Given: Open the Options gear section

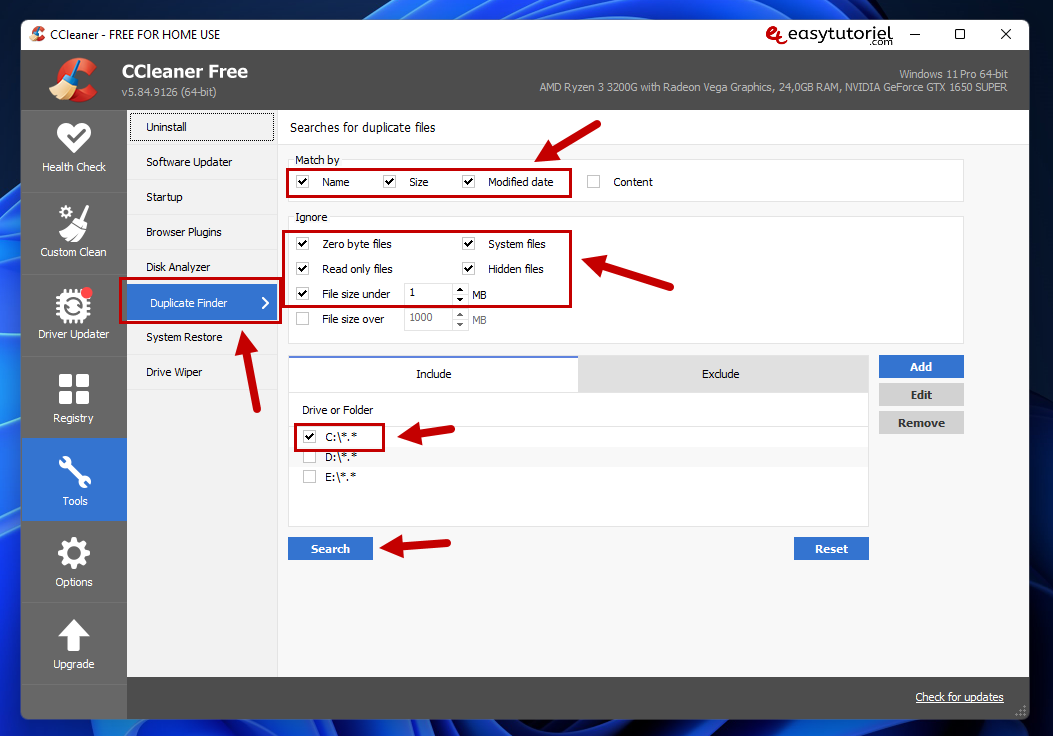Looking at the screenshot, I should [x=74, y=561].
